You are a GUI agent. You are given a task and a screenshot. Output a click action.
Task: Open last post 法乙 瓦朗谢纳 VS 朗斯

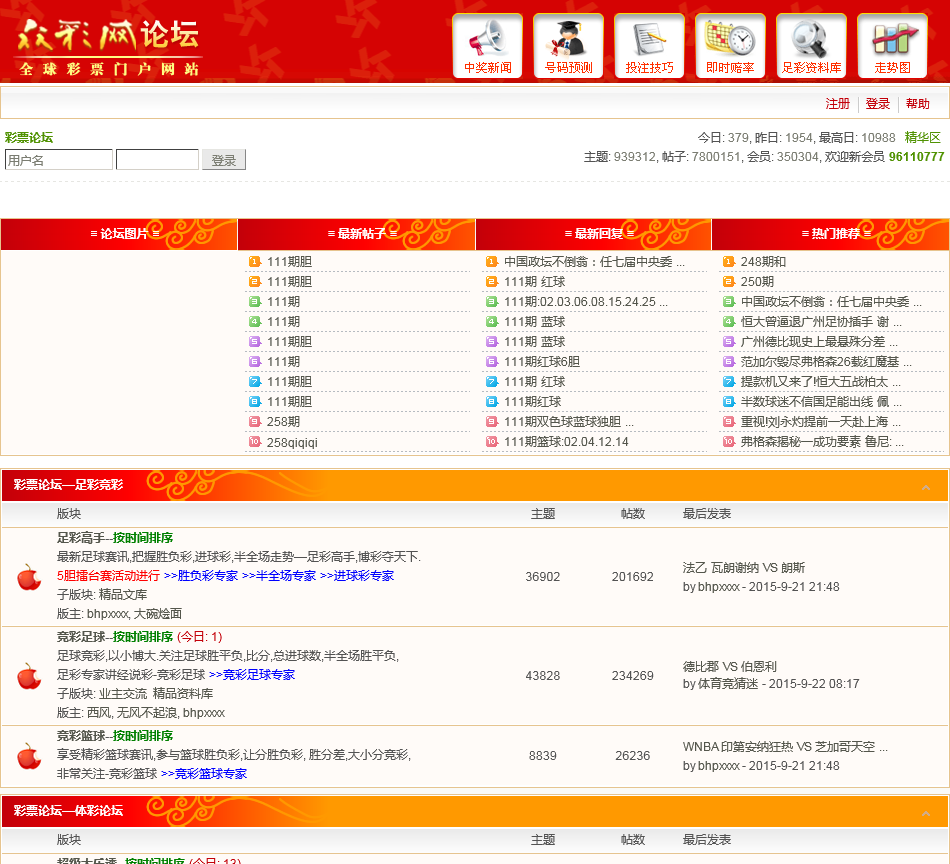point(743,568)
